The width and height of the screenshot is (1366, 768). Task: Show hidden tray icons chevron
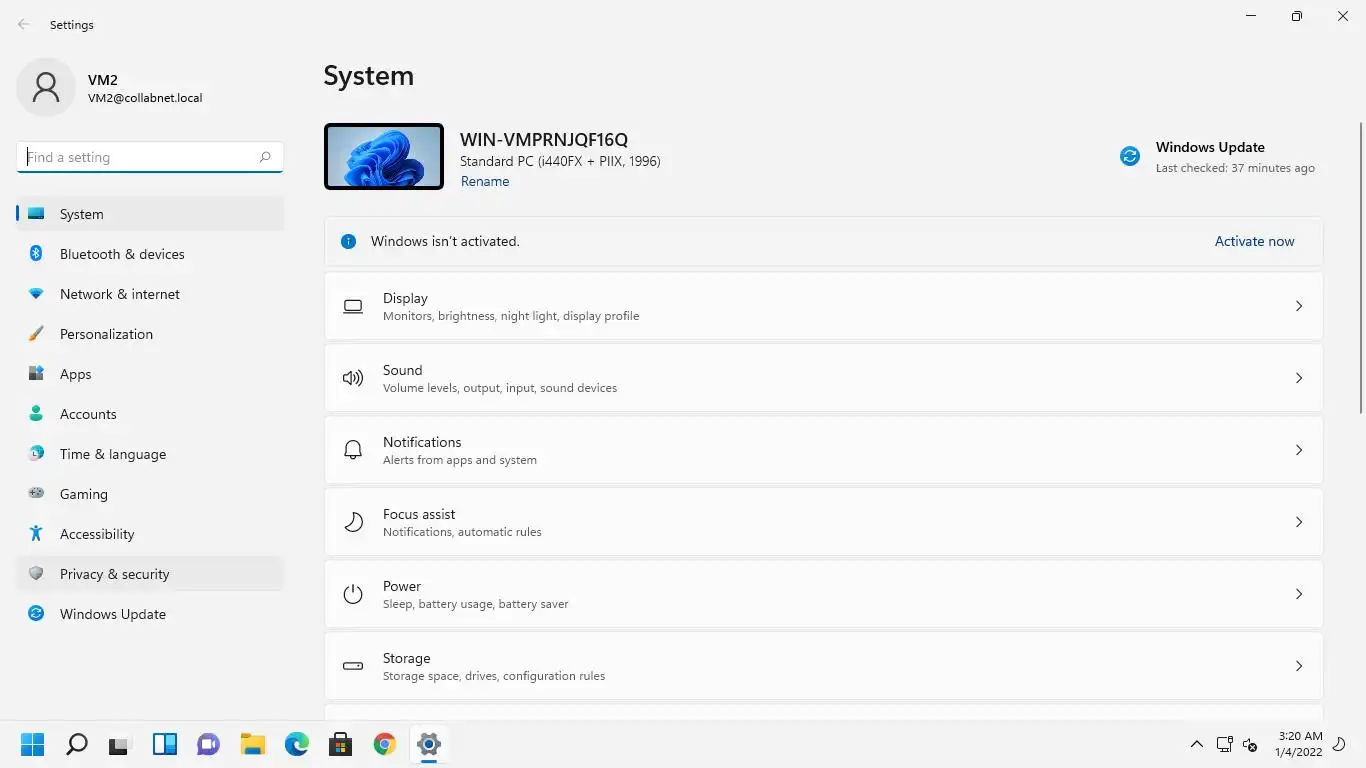1196,744
